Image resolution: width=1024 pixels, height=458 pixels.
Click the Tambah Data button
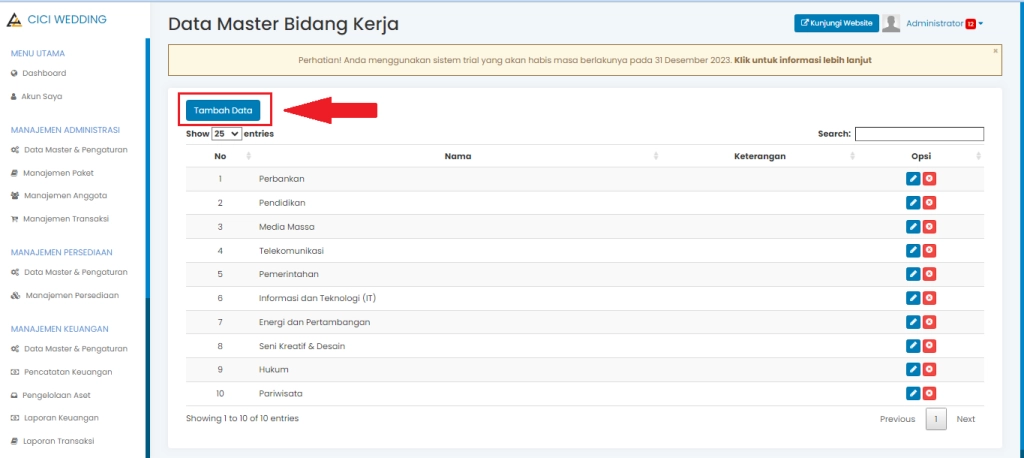click(x=223, y=110)
